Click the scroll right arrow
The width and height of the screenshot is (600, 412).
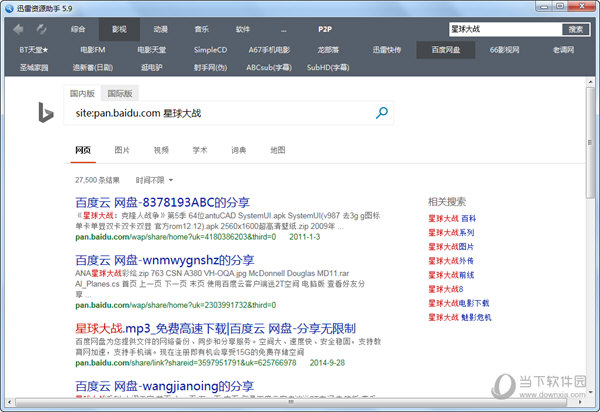[580, 402]
